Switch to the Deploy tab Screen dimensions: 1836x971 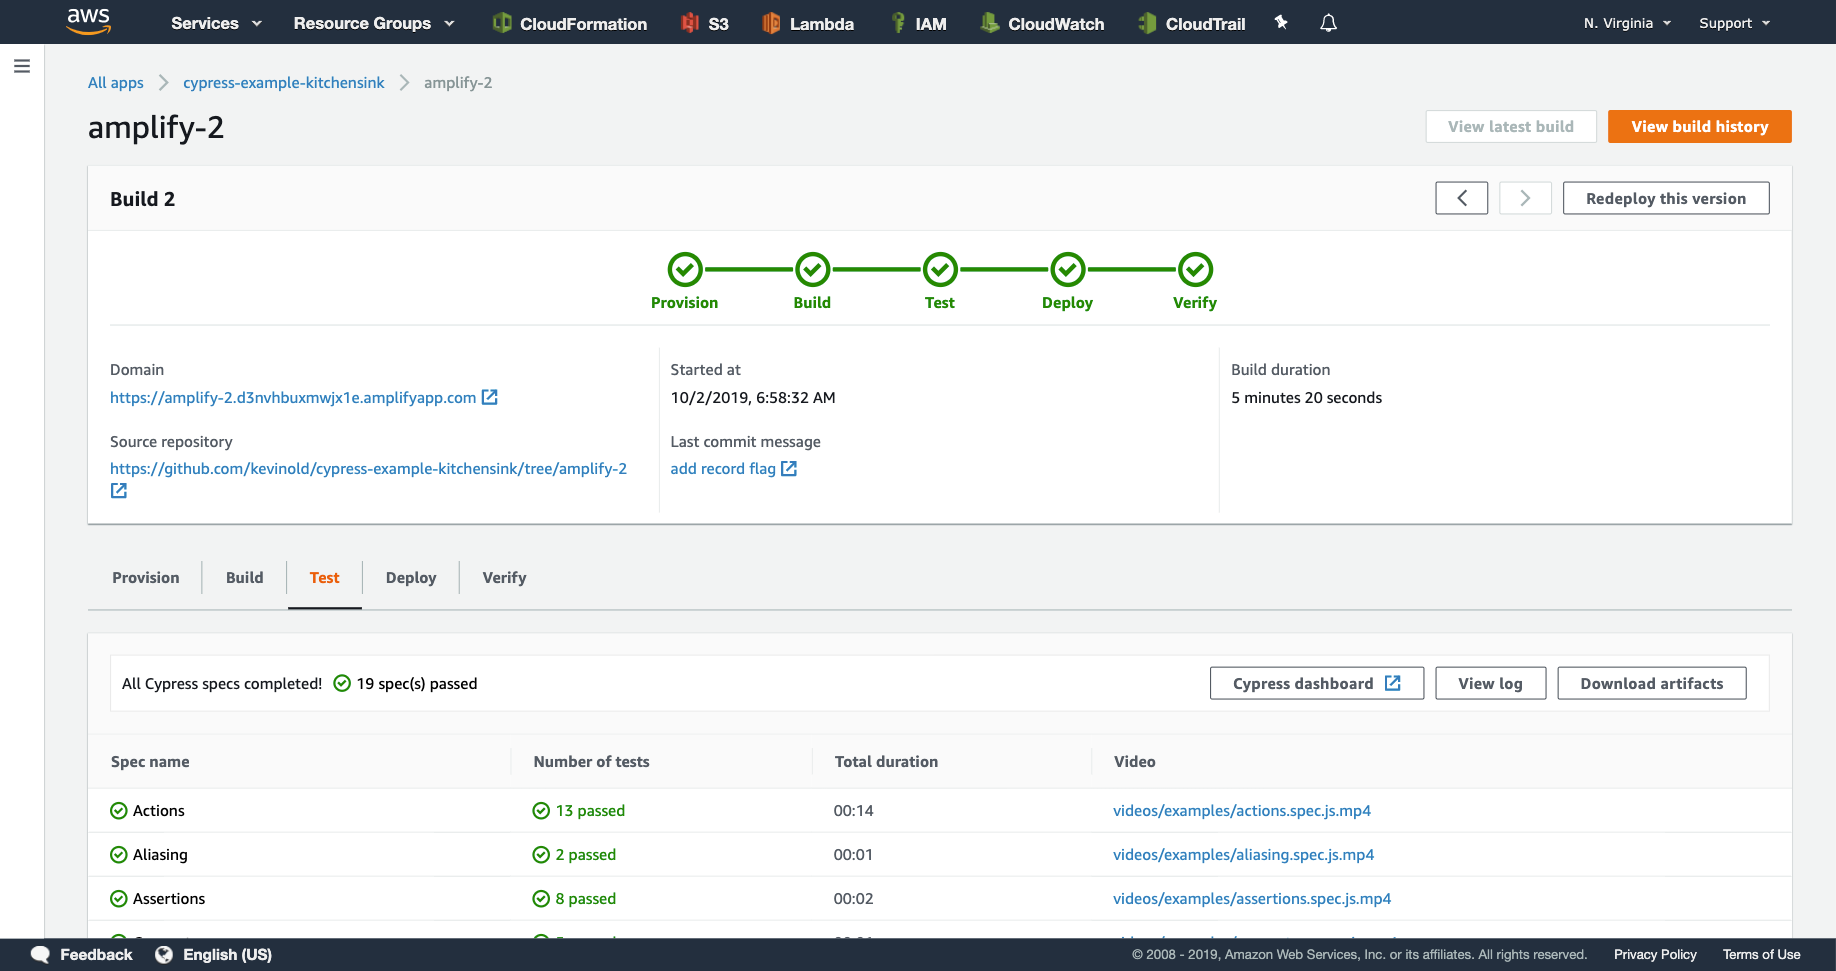click(411, 578)
